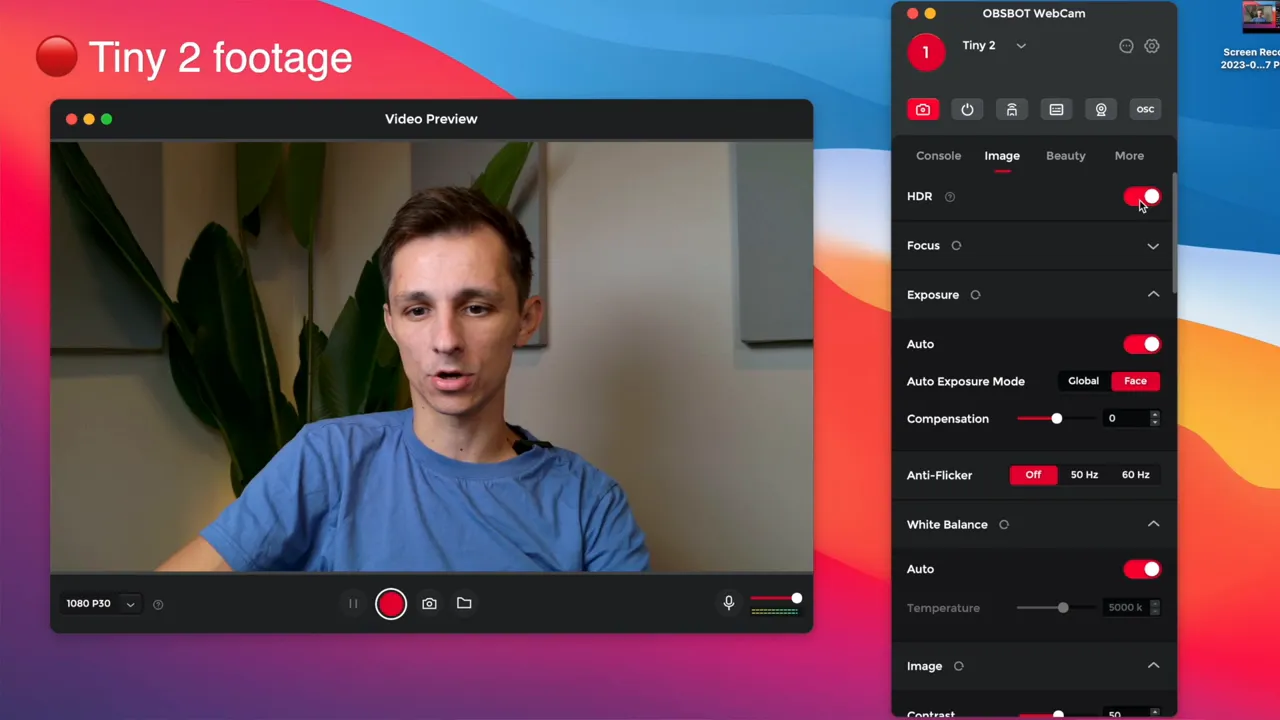
Task: Click the OSC button in the toolbar
Action: 1145,110
